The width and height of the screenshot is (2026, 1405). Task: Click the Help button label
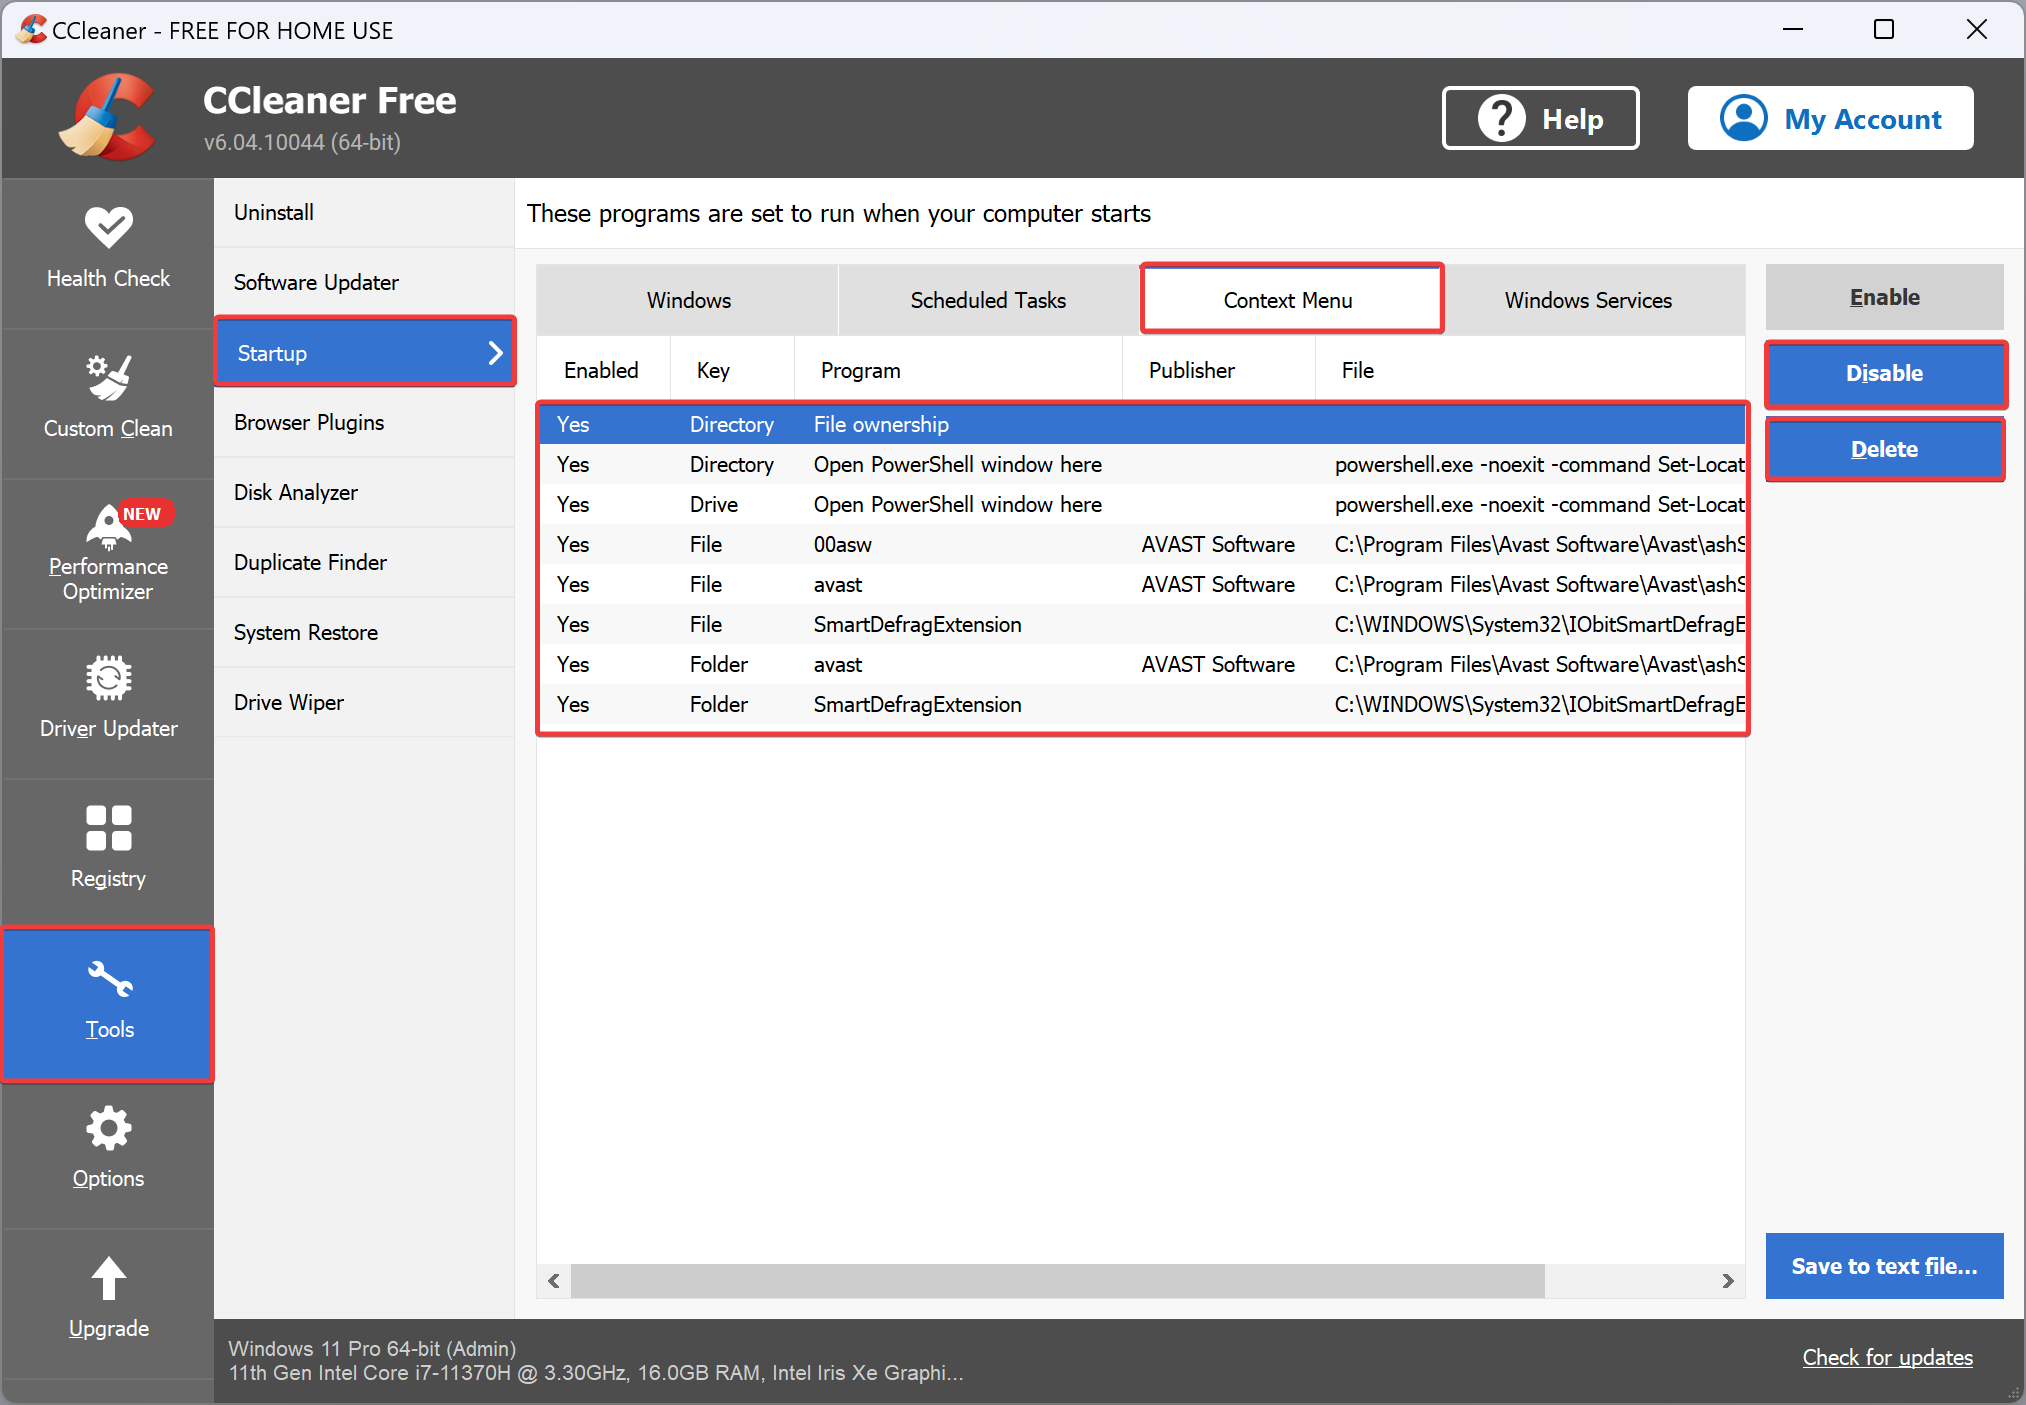tap(1572, 119)
